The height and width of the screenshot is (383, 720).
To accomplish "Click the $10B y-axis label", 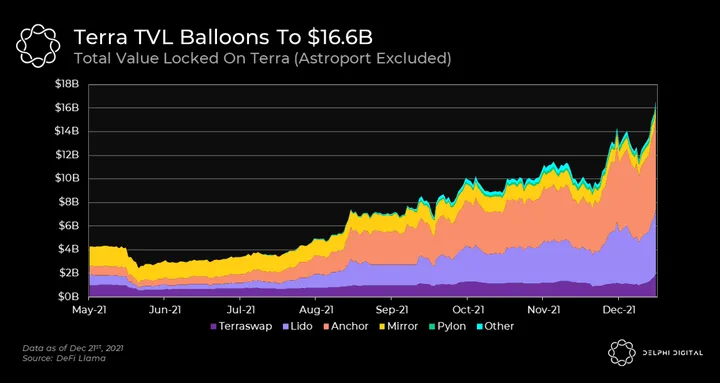I will click(66, 178).
